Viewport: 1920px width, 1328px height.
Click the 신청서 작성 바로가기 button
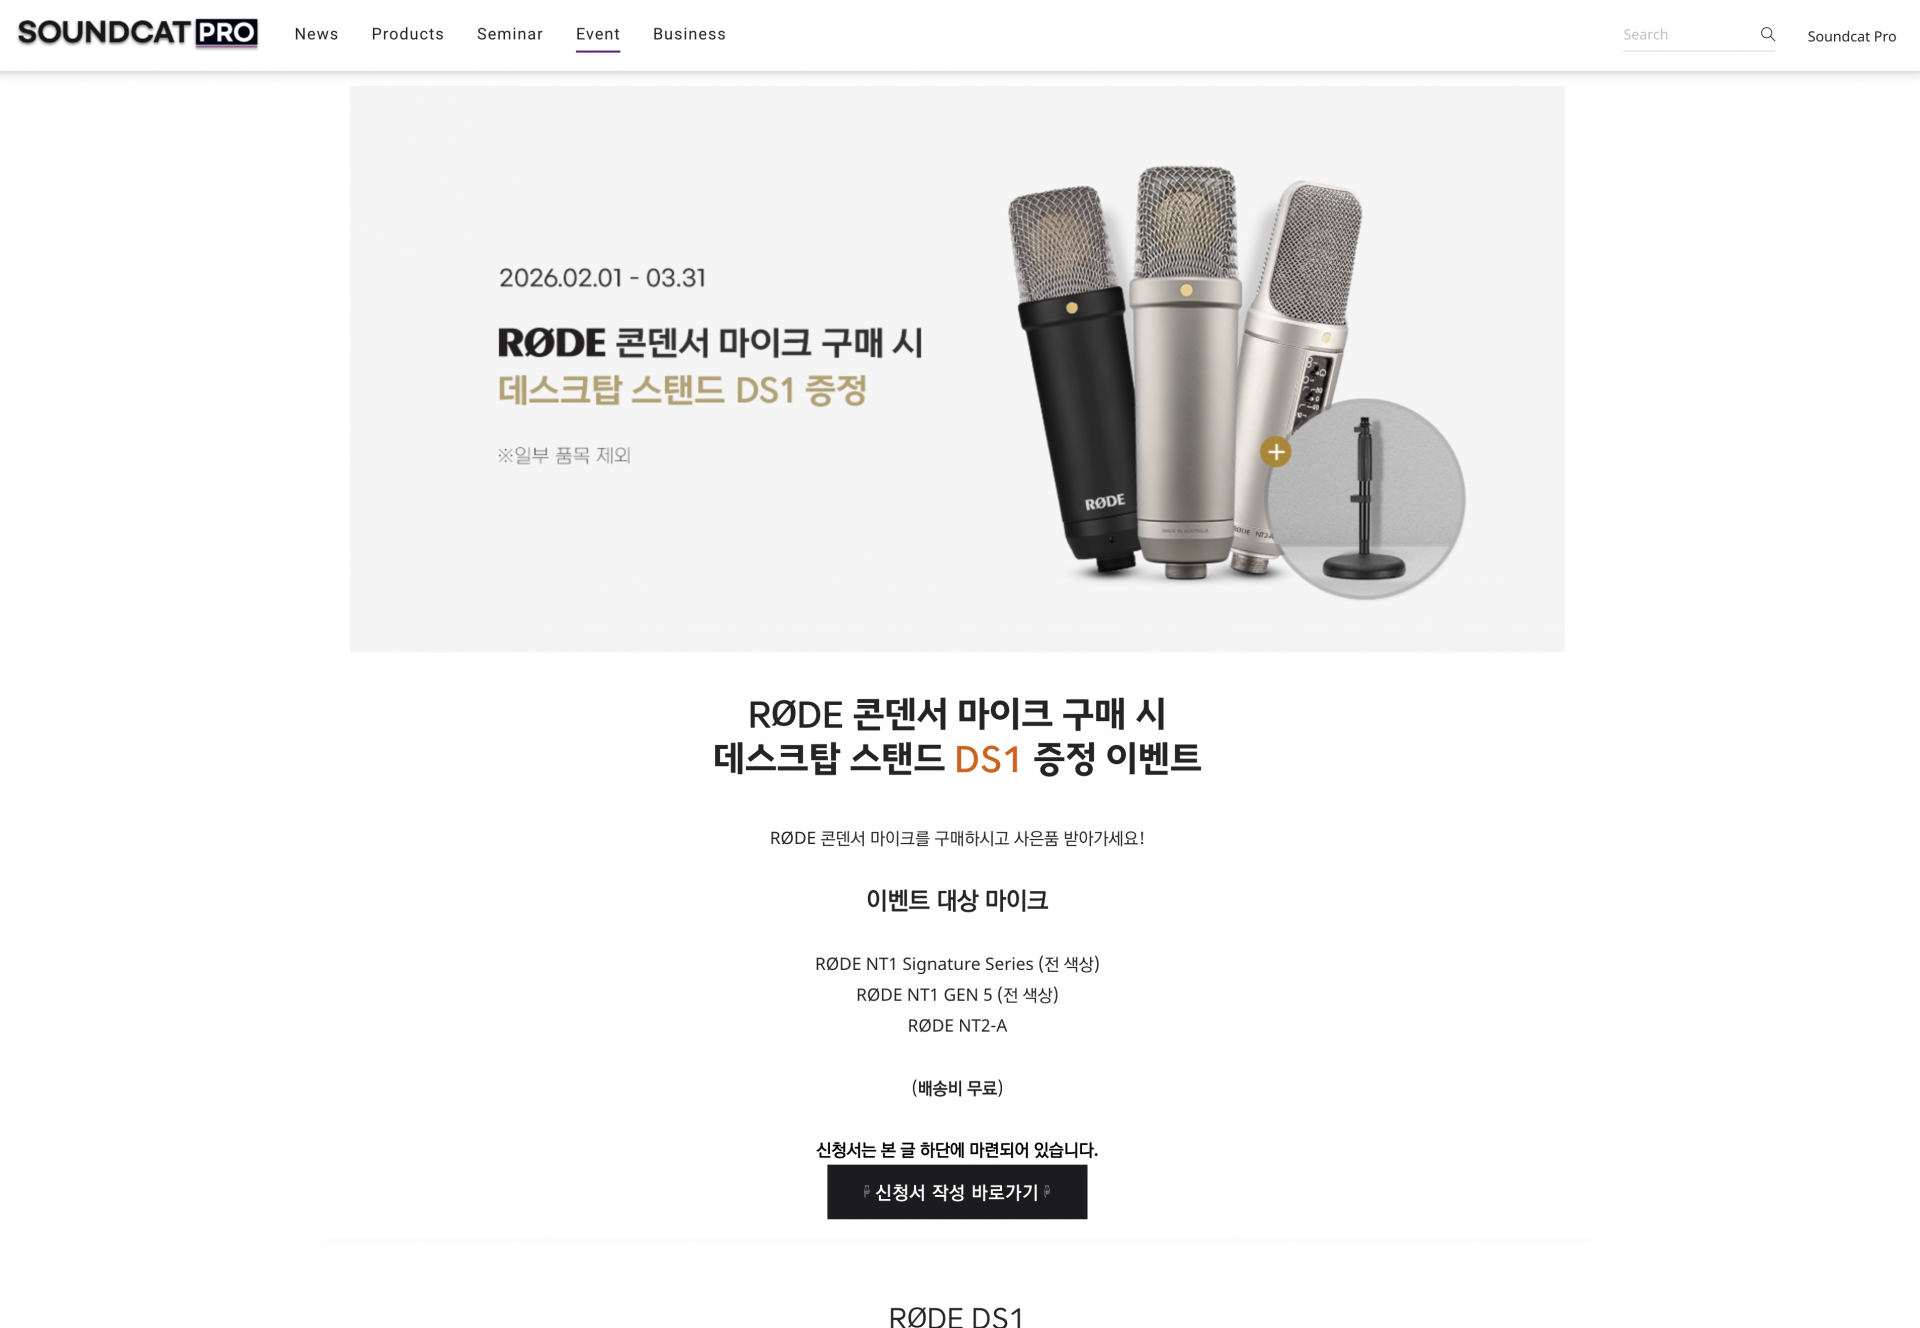point(957,1191)
